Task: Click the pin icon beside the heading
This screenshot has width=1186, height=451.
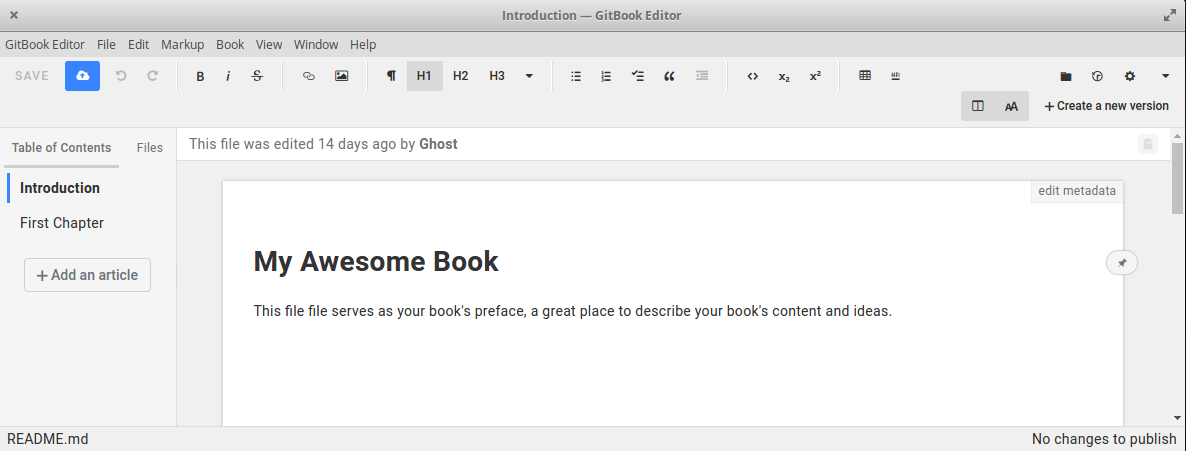Action: tap(1122, 262)
